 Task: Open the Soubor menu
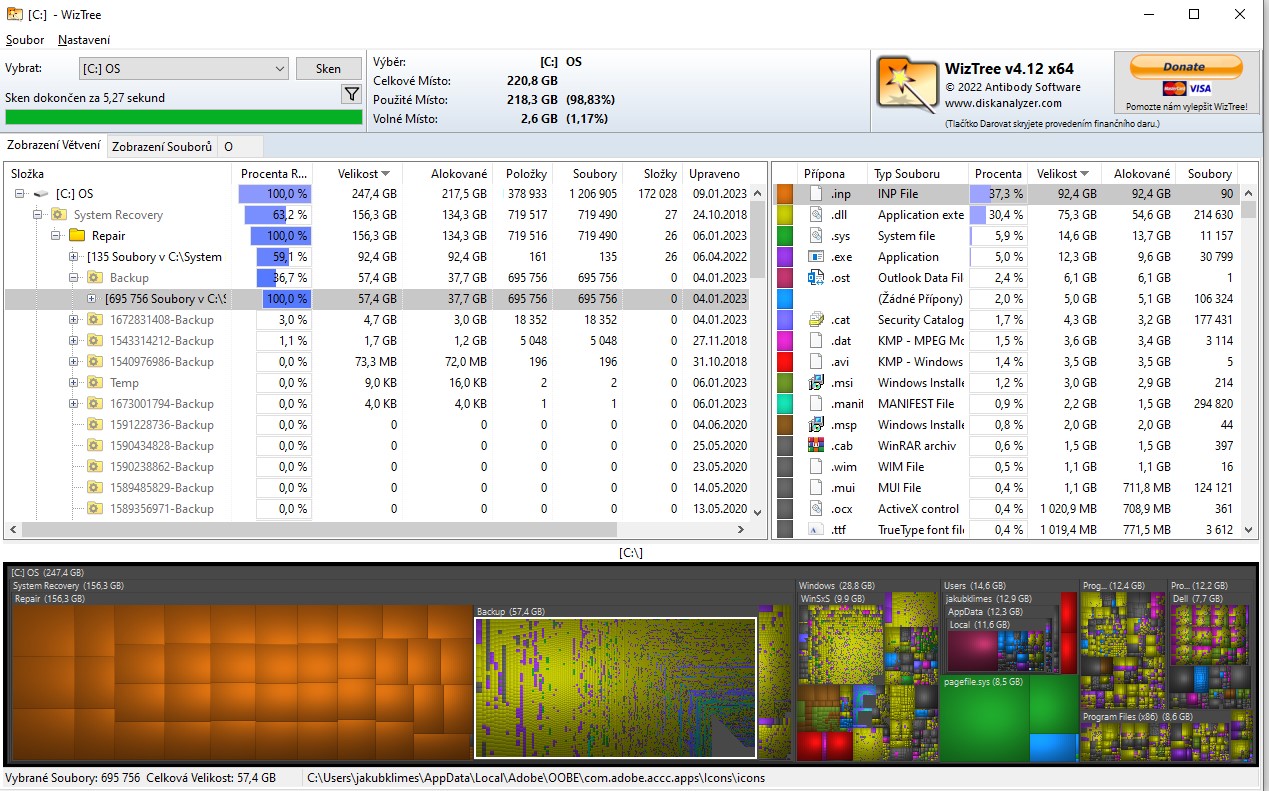(x=25, y=40)
